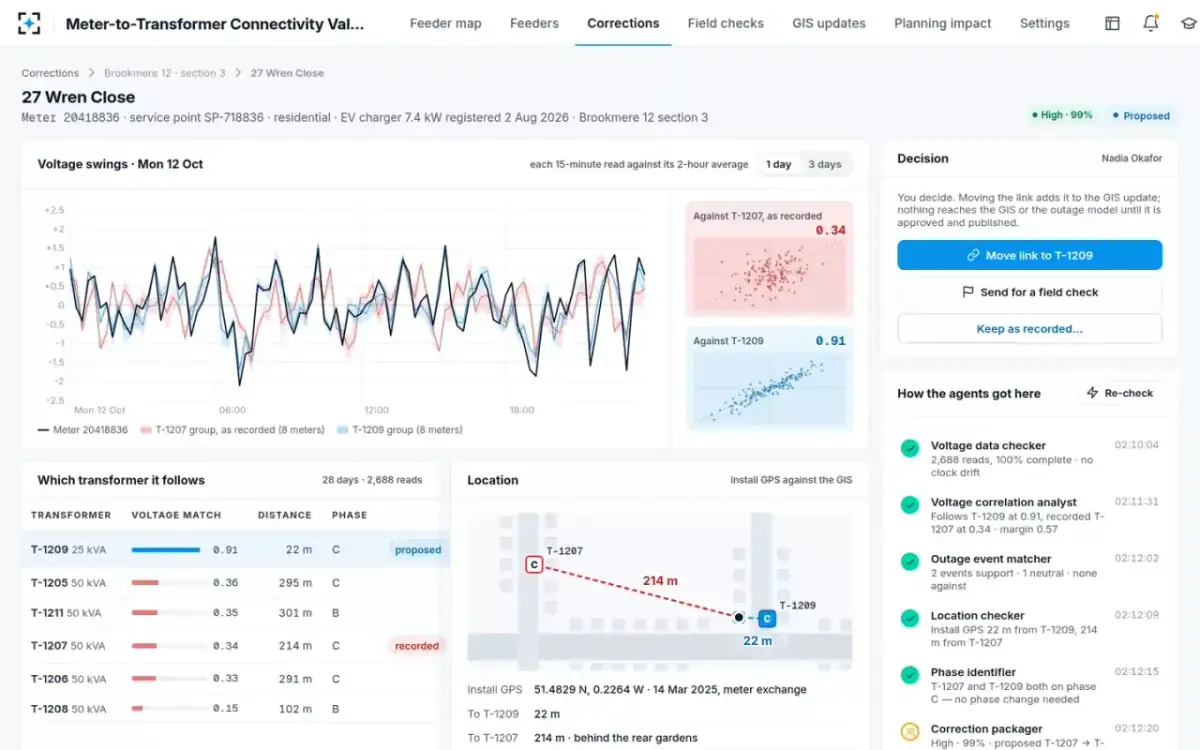The image size is (1200, 750).
Task: Click the TRANSFORMER column header
Action: [x=71, y=515]
